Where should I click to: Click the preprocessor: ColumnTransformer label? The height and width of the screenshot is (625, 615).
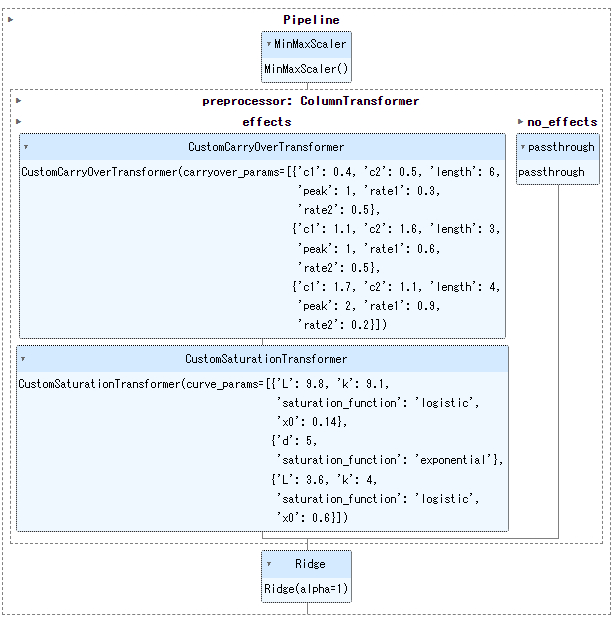(311, 101)
